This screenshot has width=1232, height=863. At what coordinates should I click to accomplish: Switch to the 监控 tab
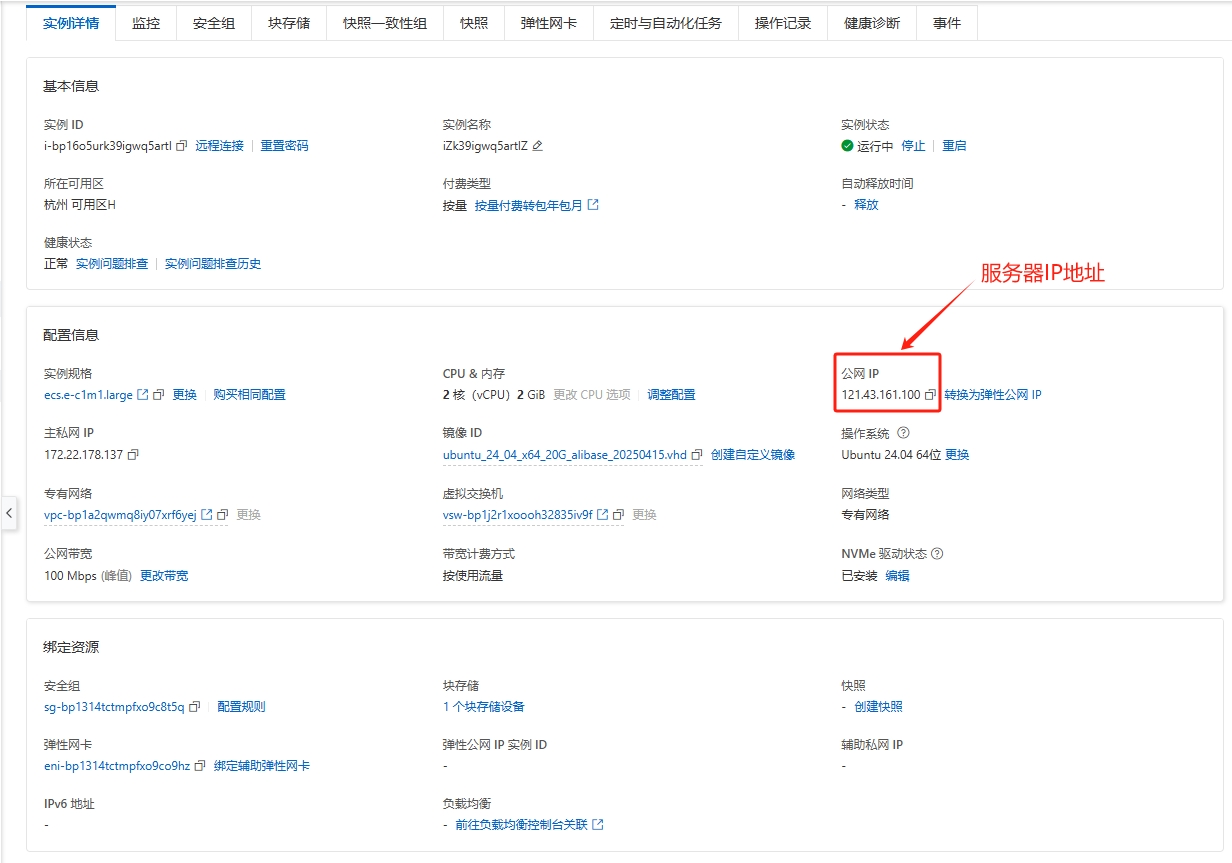[145, 23]
